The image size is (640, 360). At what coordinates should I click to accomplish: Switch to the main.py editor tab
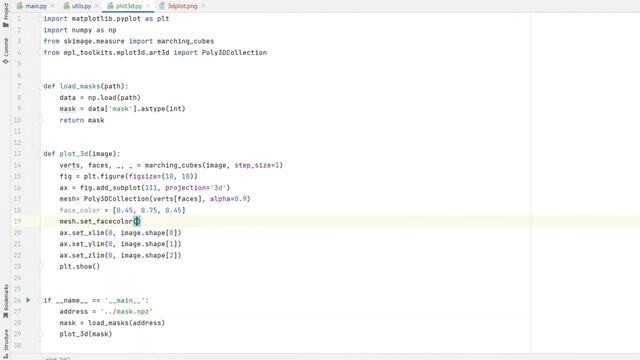pos(36,6)
